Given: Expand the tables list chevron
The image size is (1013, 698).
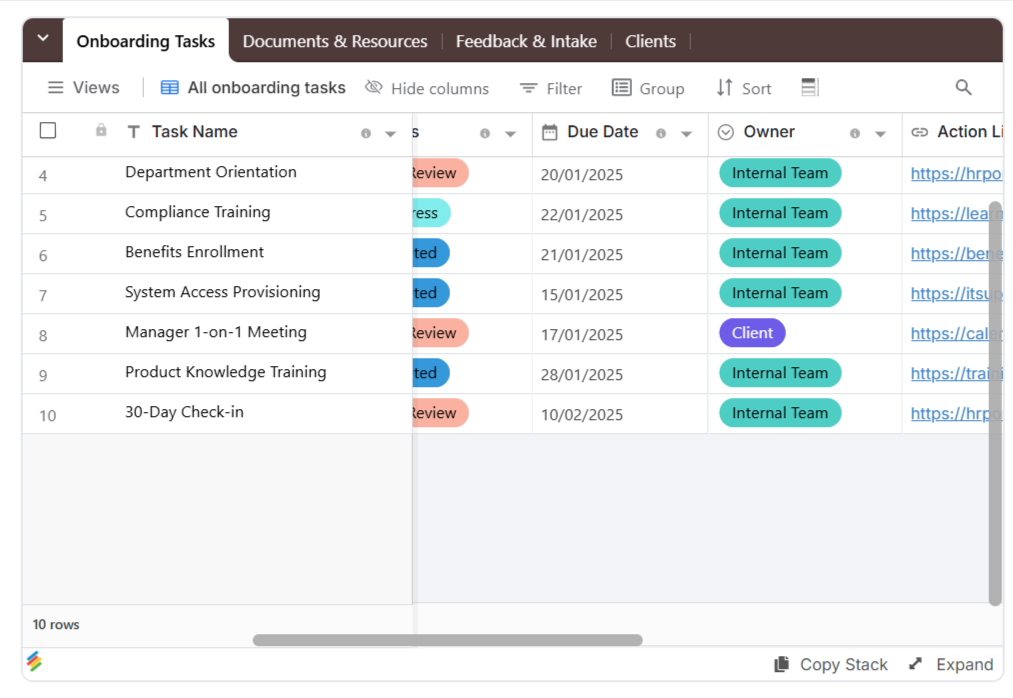Looking at the screenshot, I should tap(43, 38).
